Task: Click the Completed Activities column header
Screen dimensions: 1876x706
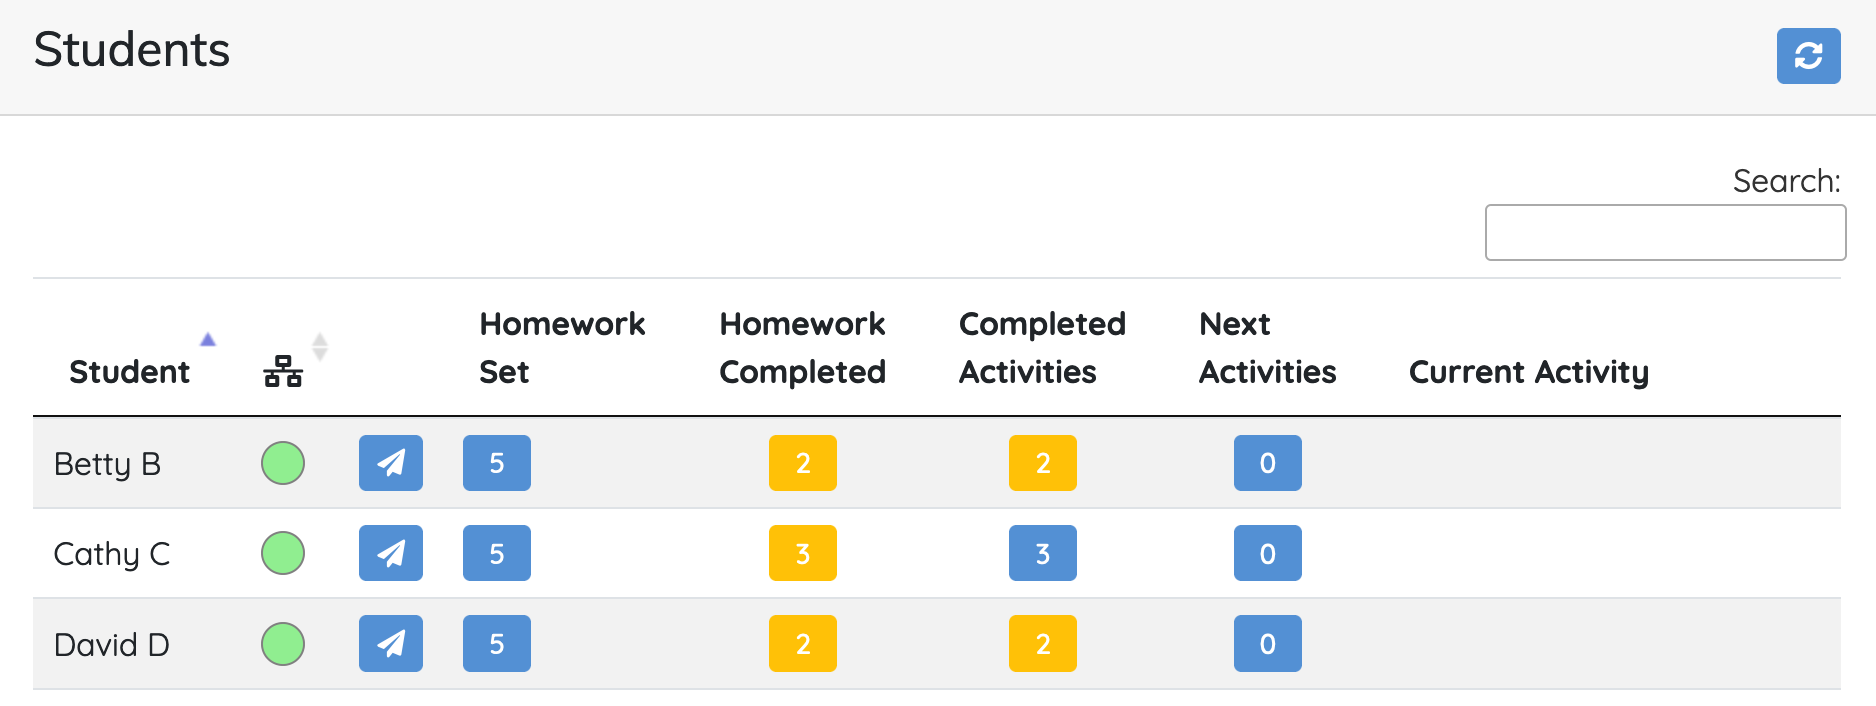Action: [1042, 347]
